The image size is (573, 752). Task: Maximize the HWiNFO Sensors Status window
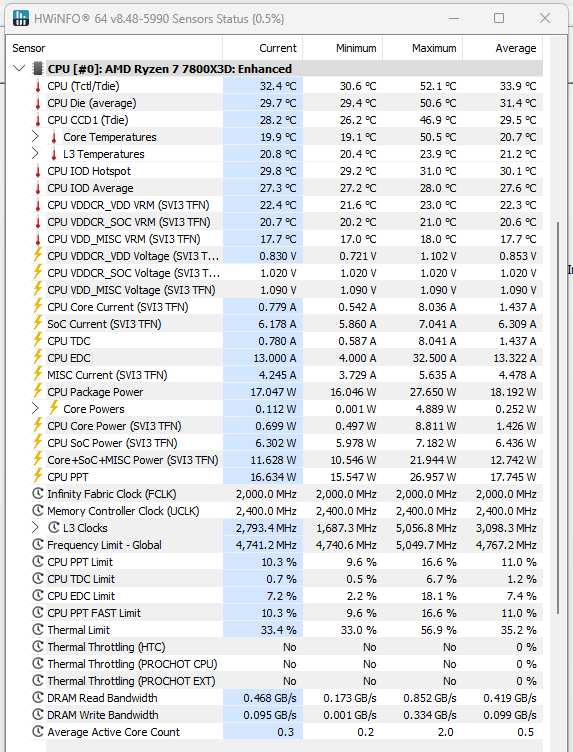[499, 18]
